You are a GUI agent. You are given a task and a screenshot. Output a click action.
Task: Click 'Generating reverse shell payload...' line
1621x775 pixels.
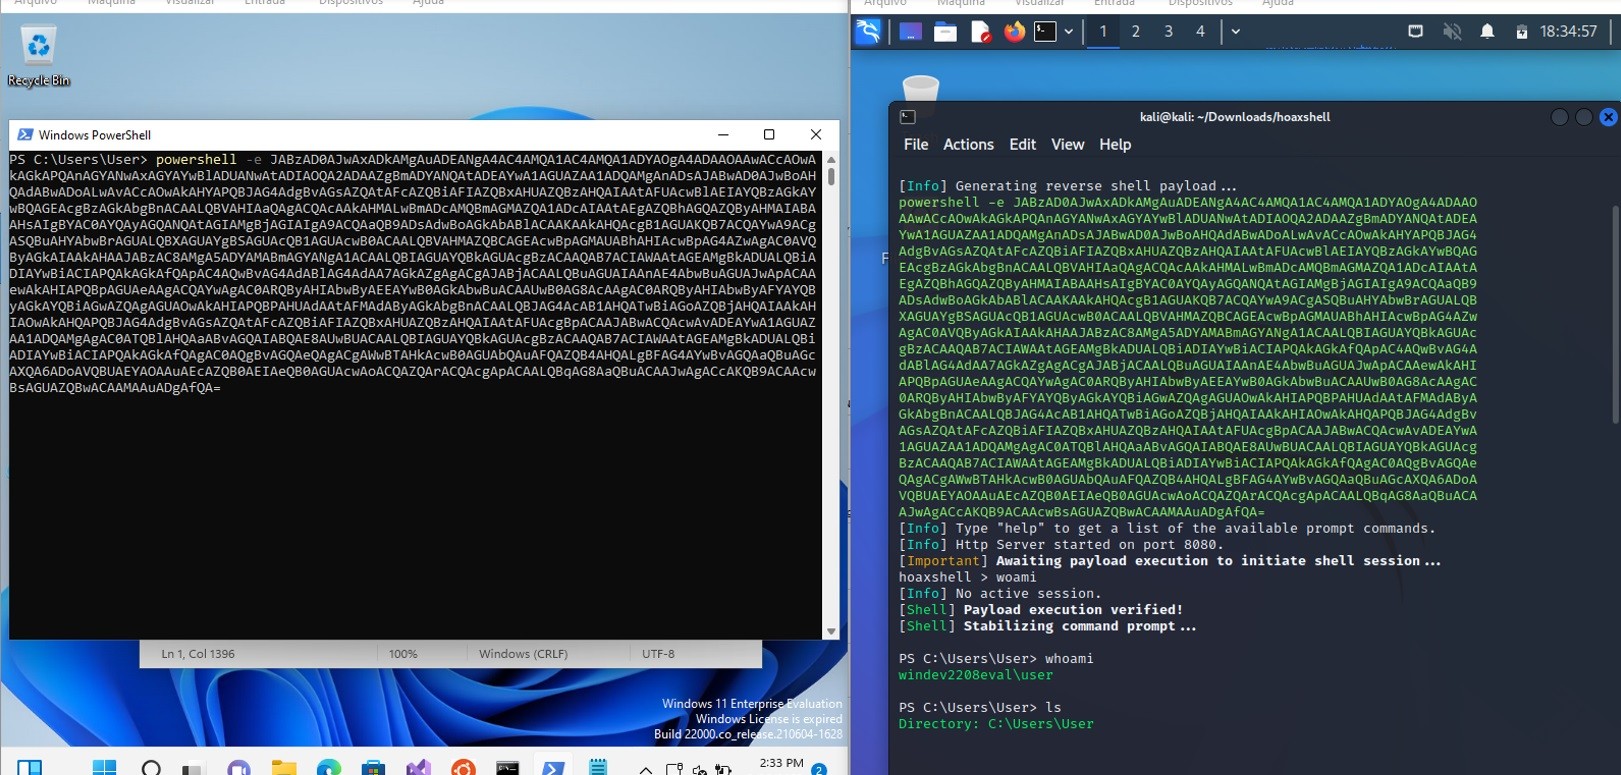click(x=1067, y=186)
